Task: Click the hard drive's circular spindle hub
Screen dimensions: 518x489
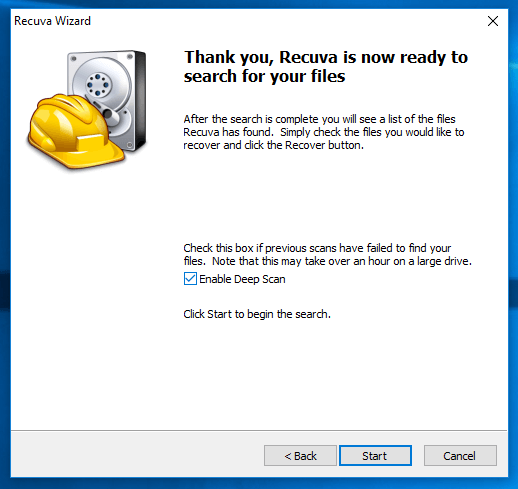Action: tap(98, 84)
